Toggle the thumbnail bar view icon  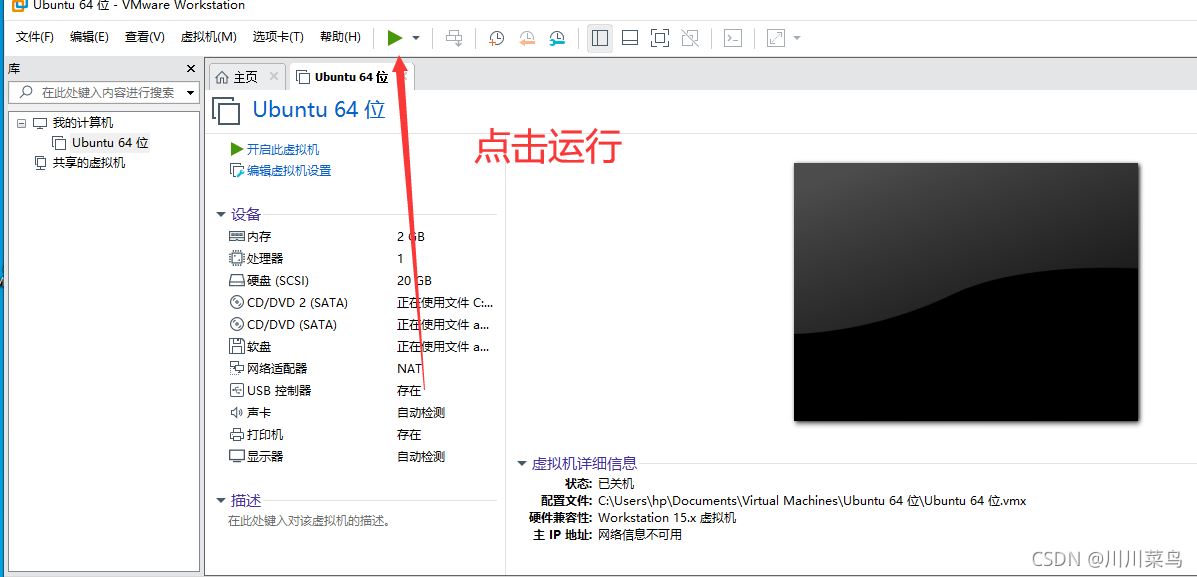coord(630,37)
